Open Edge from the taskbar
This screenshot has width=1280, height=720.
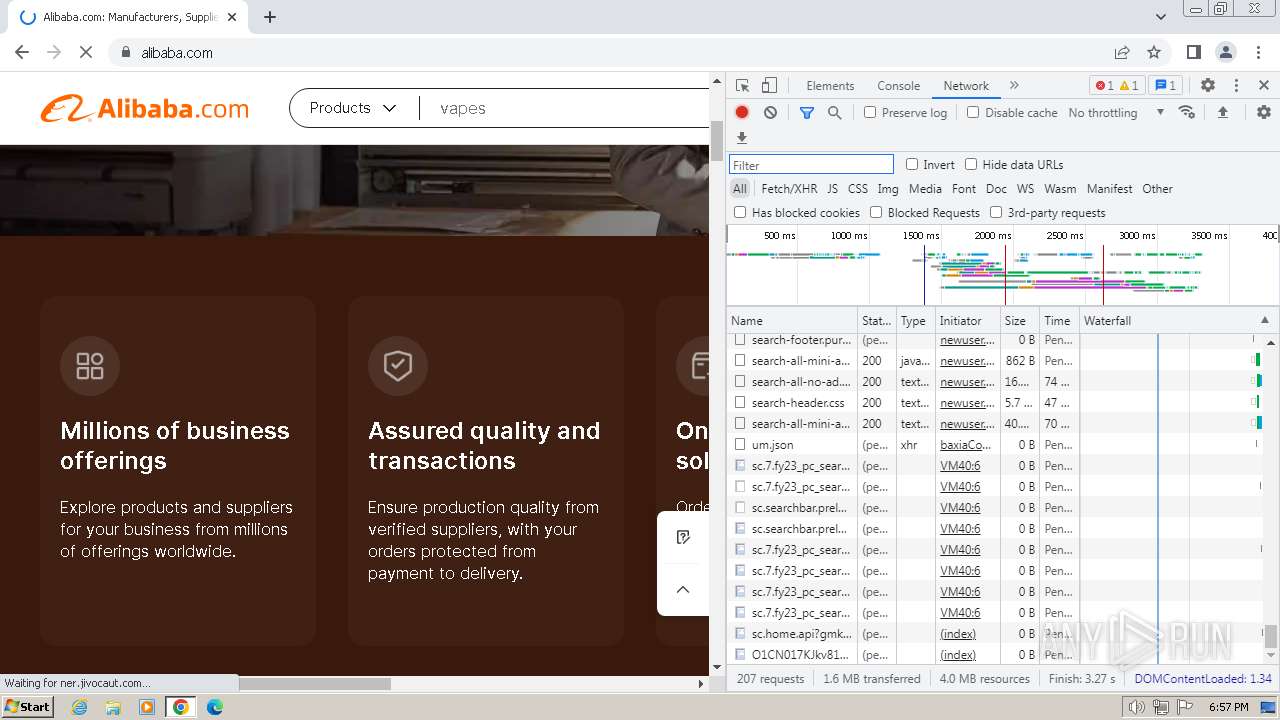pos(215,707)
